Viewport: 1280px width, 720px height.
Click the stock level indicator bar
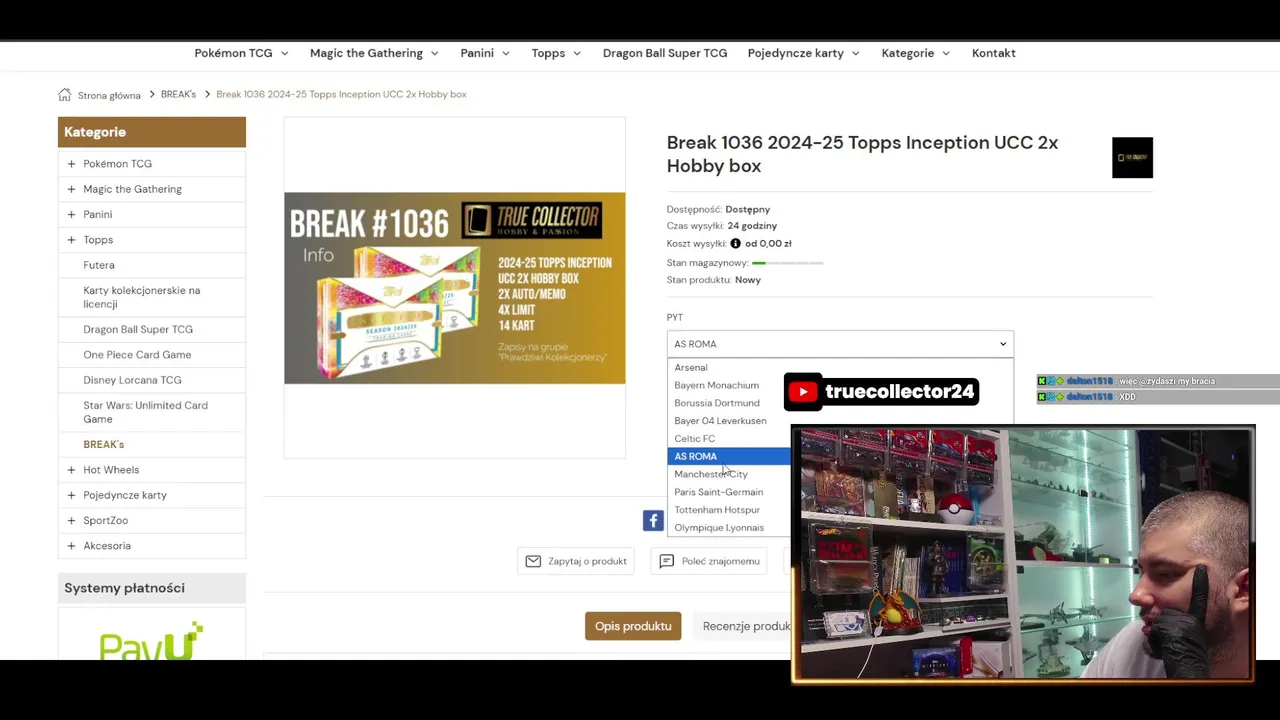pyautogui.click(x=788, y=263)
